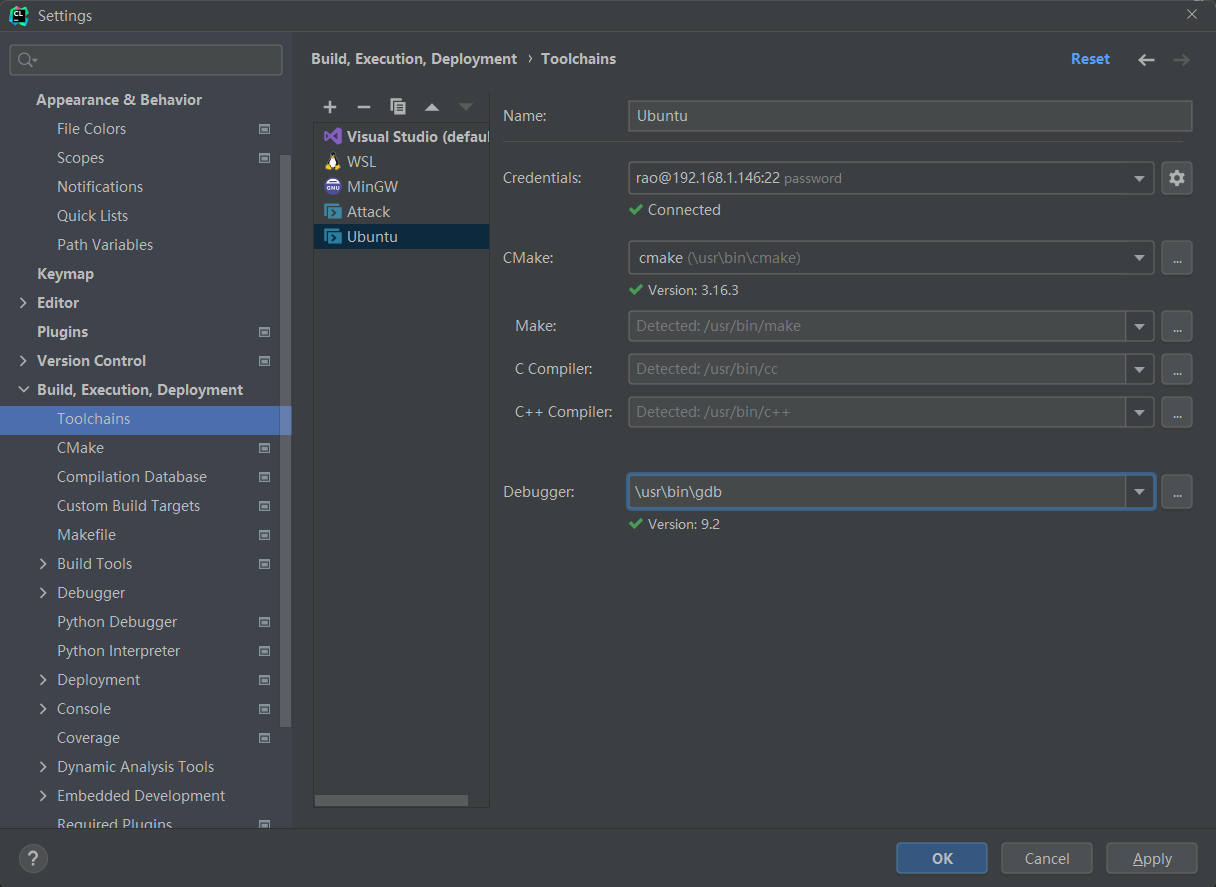Click Apply button

[x=1152, y=858]
